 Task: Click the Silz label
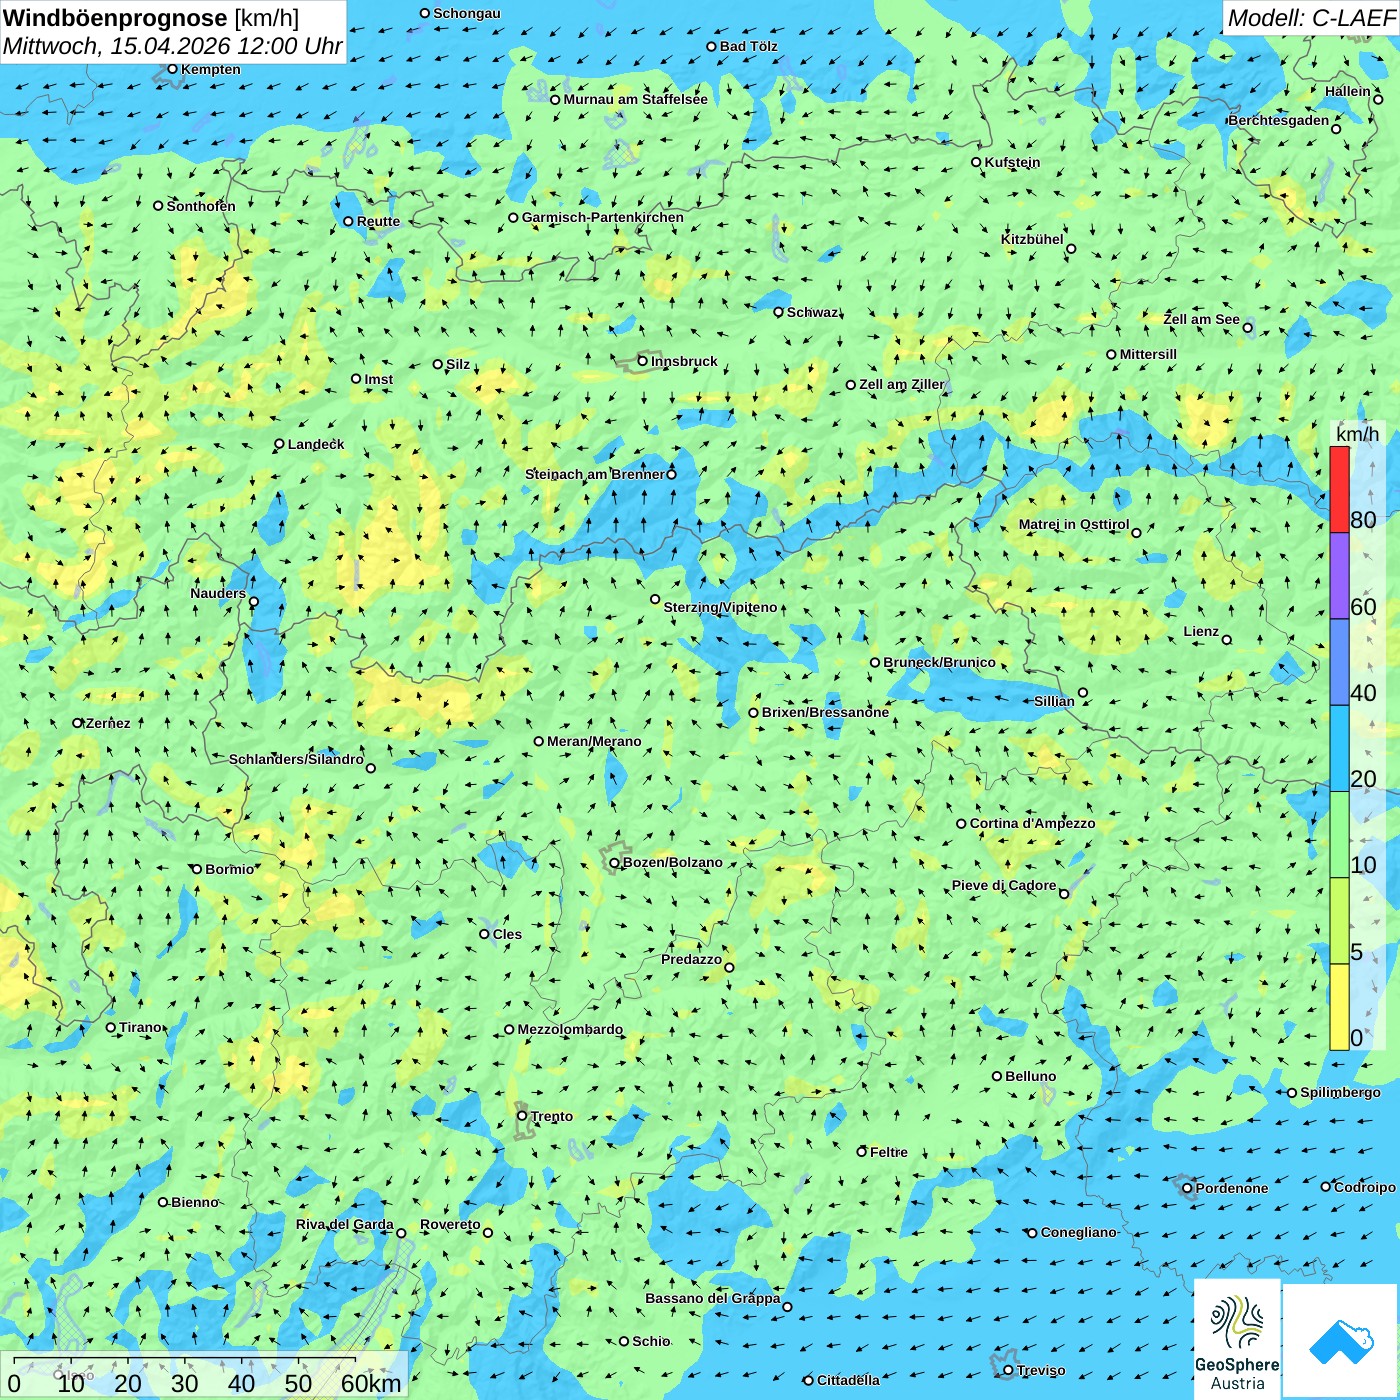coord(458,364)
